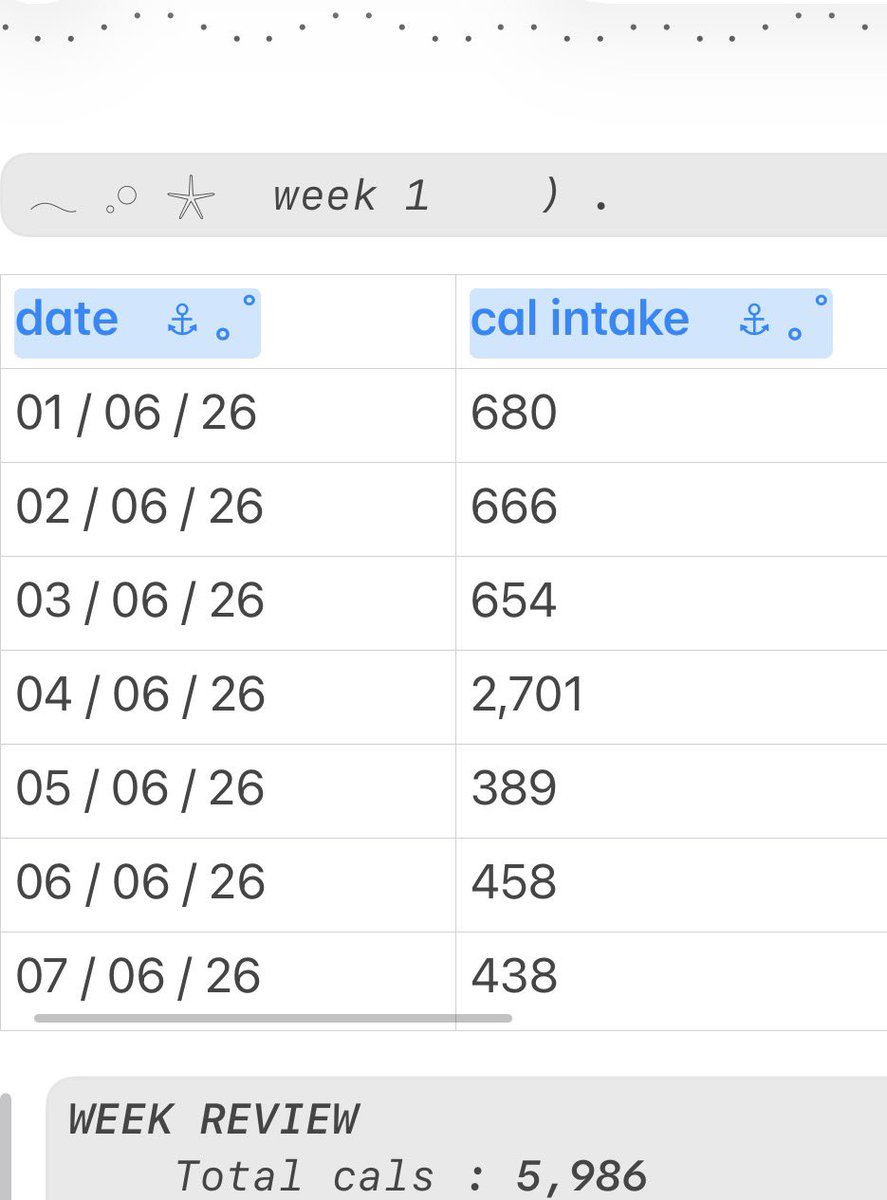The height and width of the screenshot is (1200, 887).
Task: Tap the WEEK REVIEW heading text
Action: [214, 1119]
